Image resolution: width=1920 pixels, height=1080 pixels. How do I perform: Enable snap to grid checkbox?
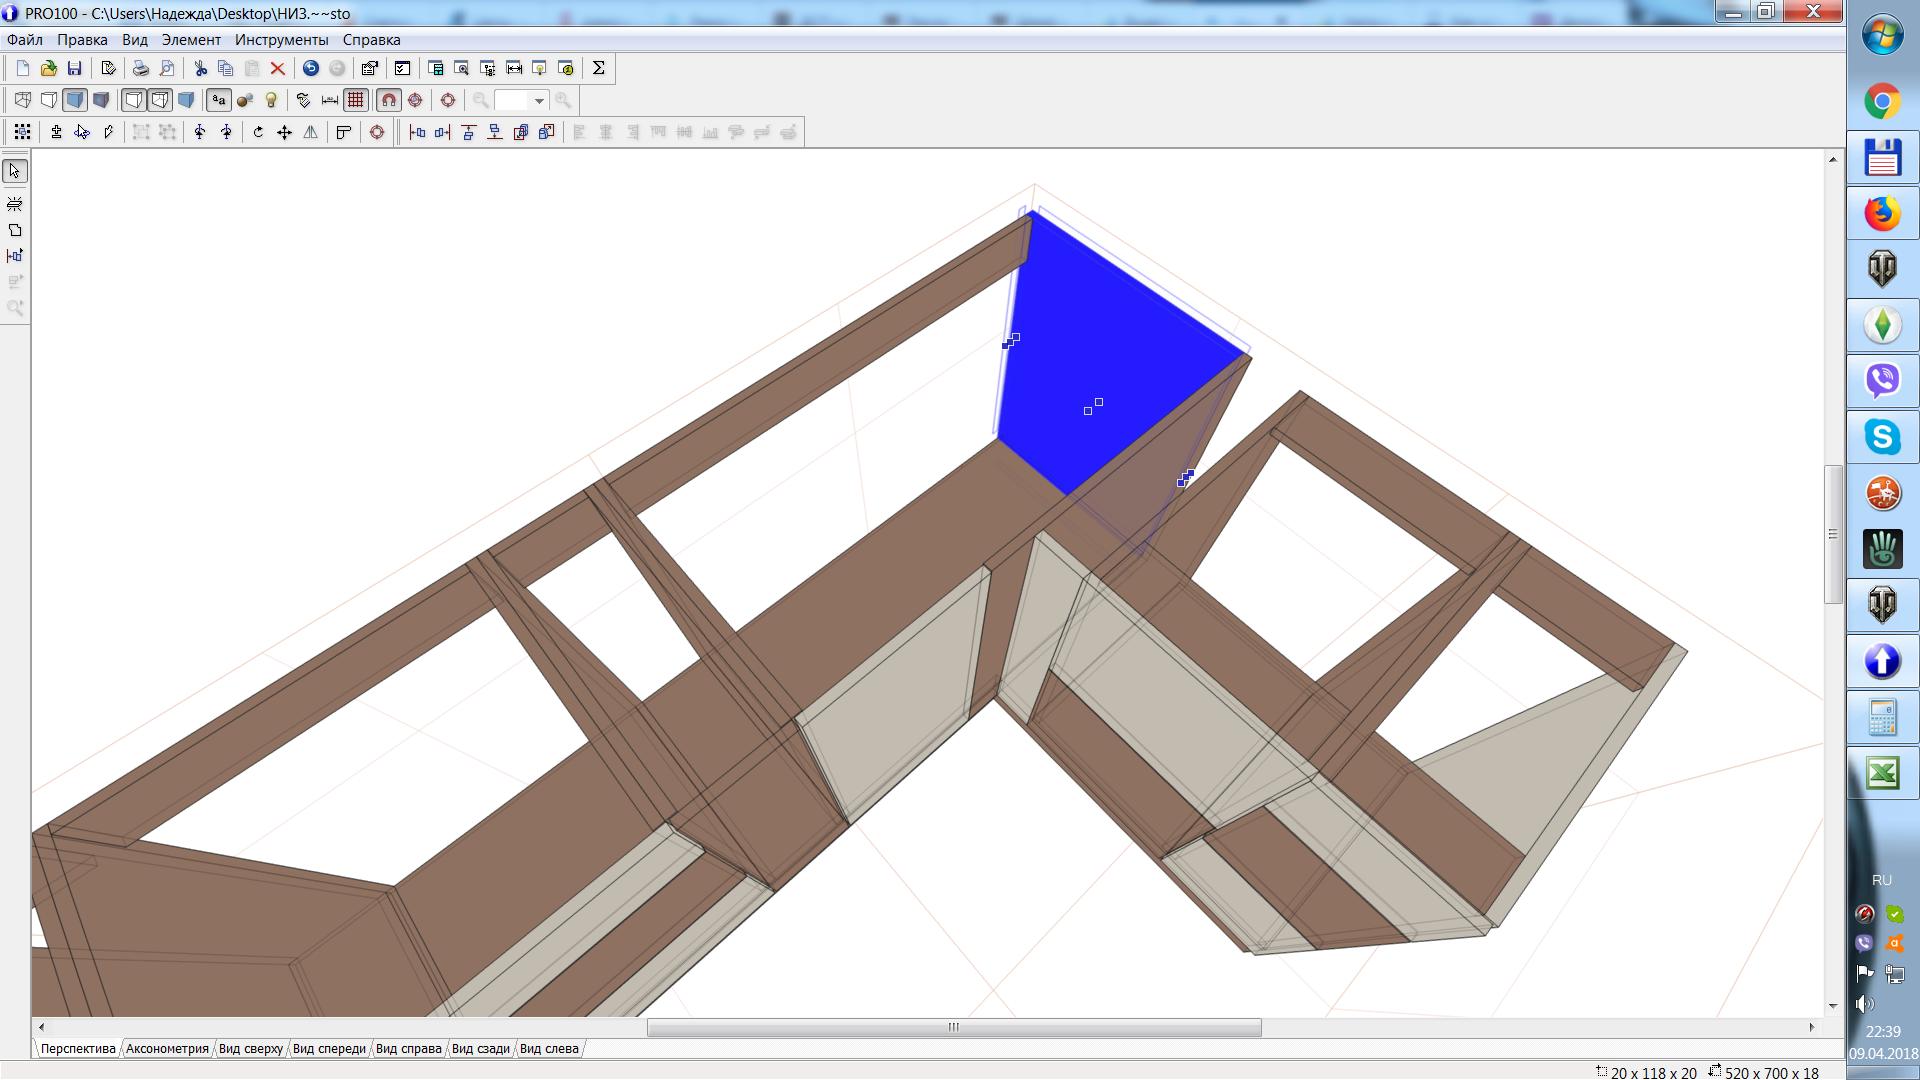[x=389, y=99]
